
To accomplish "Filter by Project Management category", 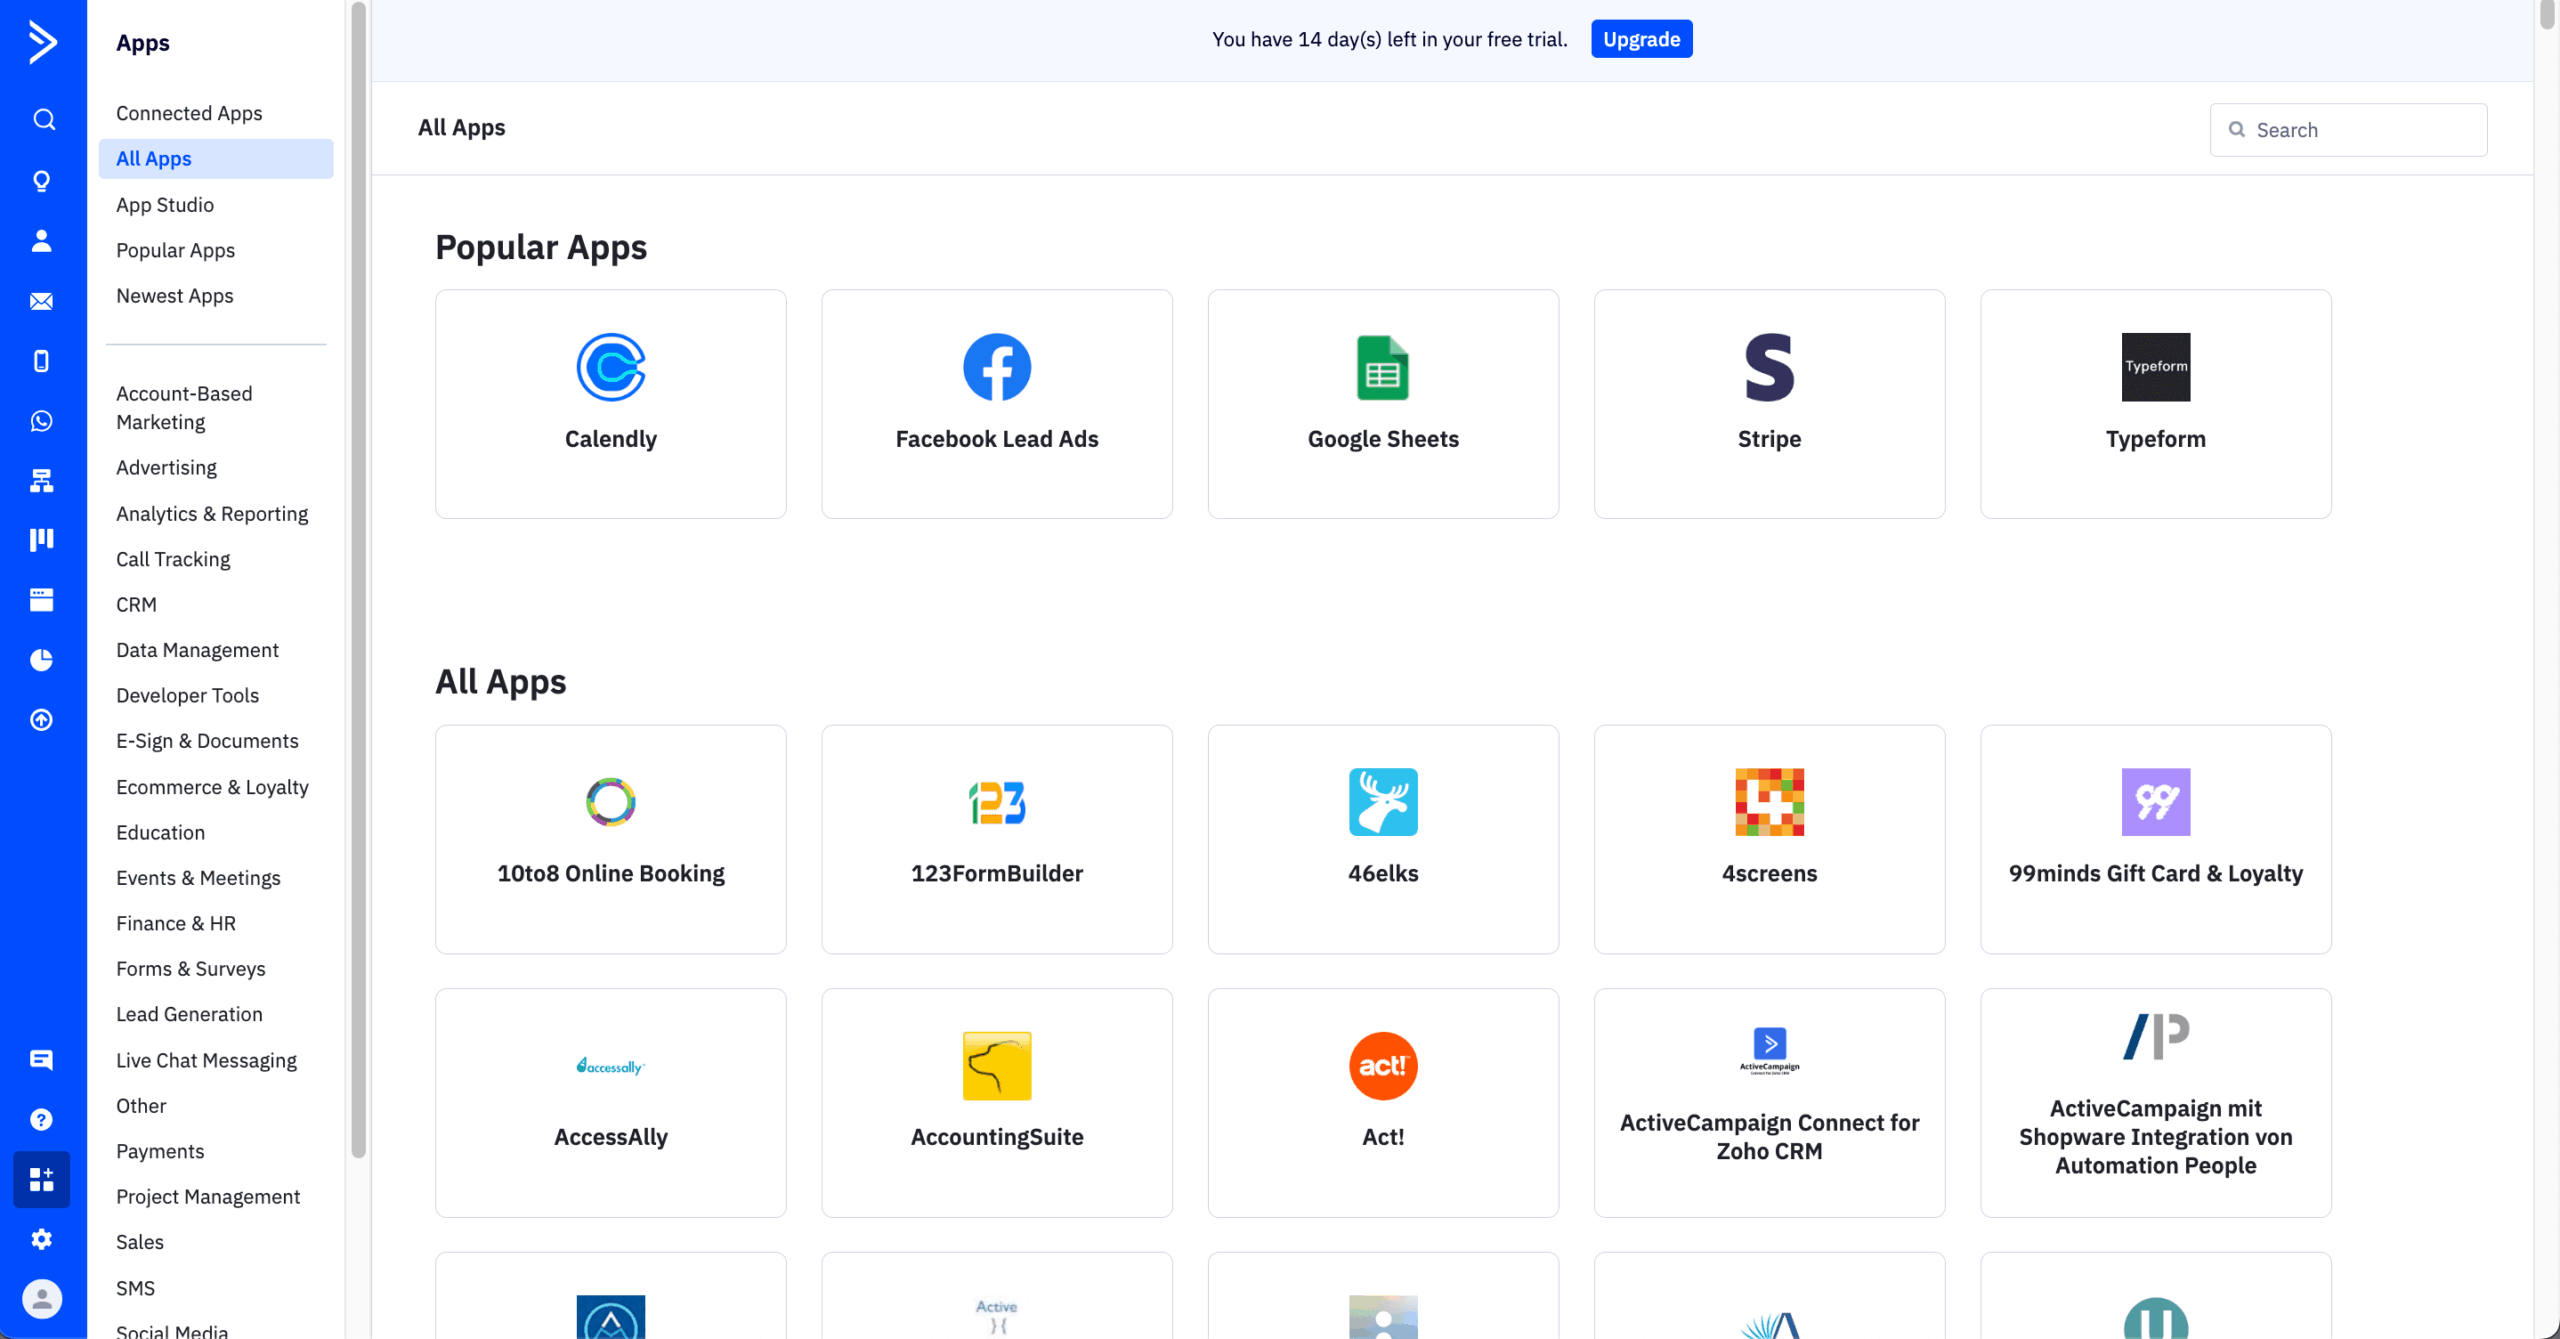I will pos(208,1197).
